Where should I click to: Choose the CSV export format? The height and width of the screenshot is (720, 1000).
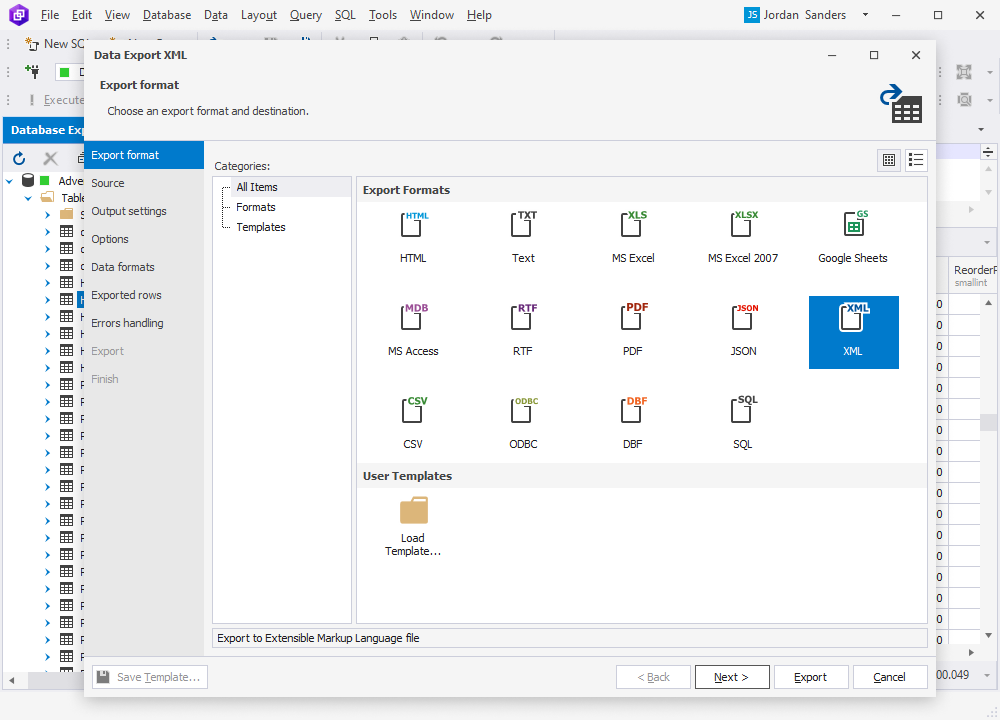coord(413,418)
